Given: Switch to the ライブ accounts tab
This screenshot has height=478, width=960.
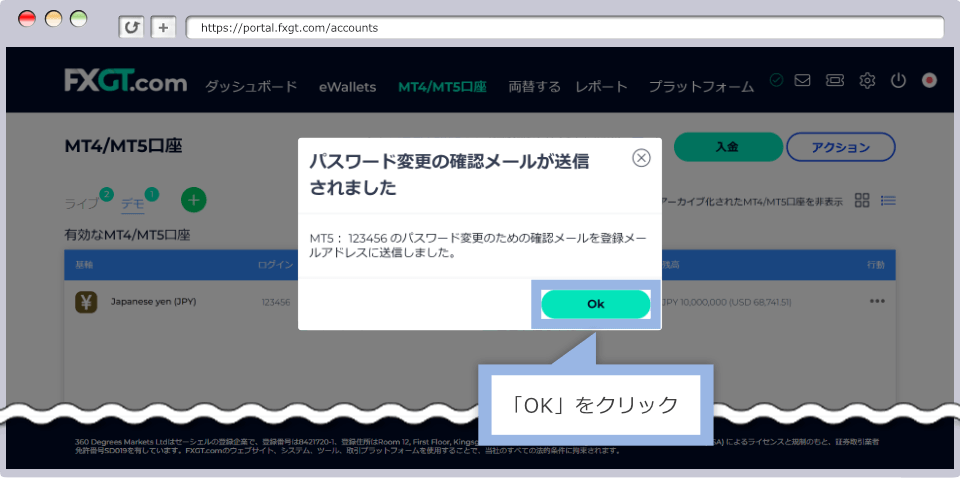Looking at the screenshot, I should (81, 204).
